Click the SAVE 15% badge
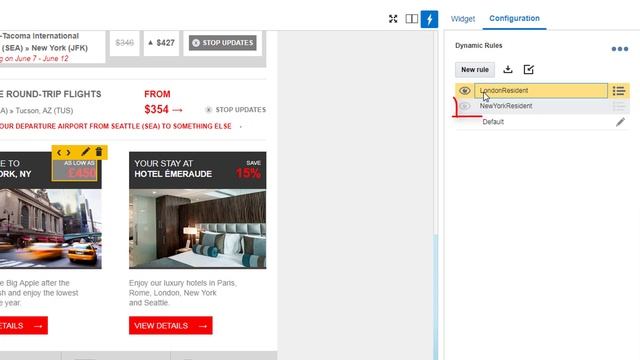 tap(248, 170)
